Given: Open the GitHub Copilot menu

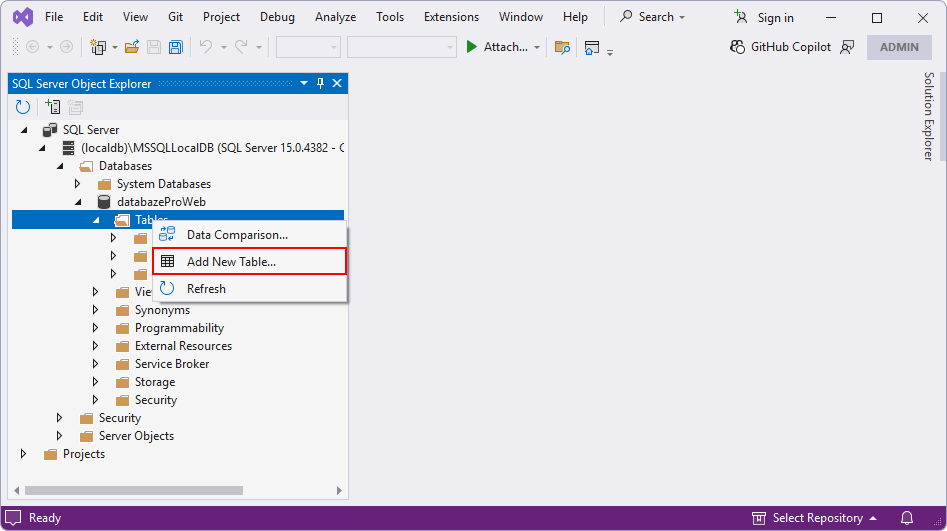Looking at the screenshot, I should pos(780,47).
